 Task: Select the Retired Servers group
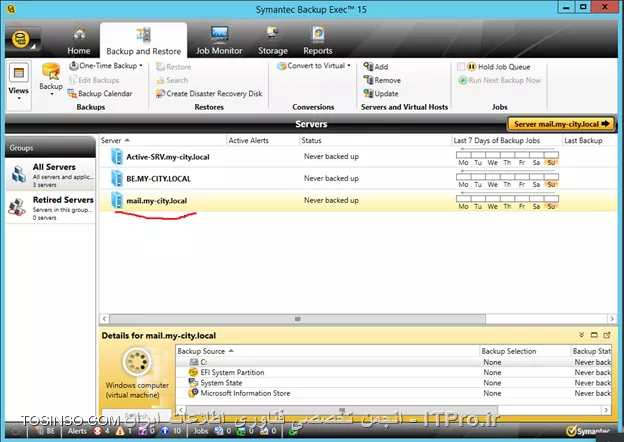pos(50,208)
